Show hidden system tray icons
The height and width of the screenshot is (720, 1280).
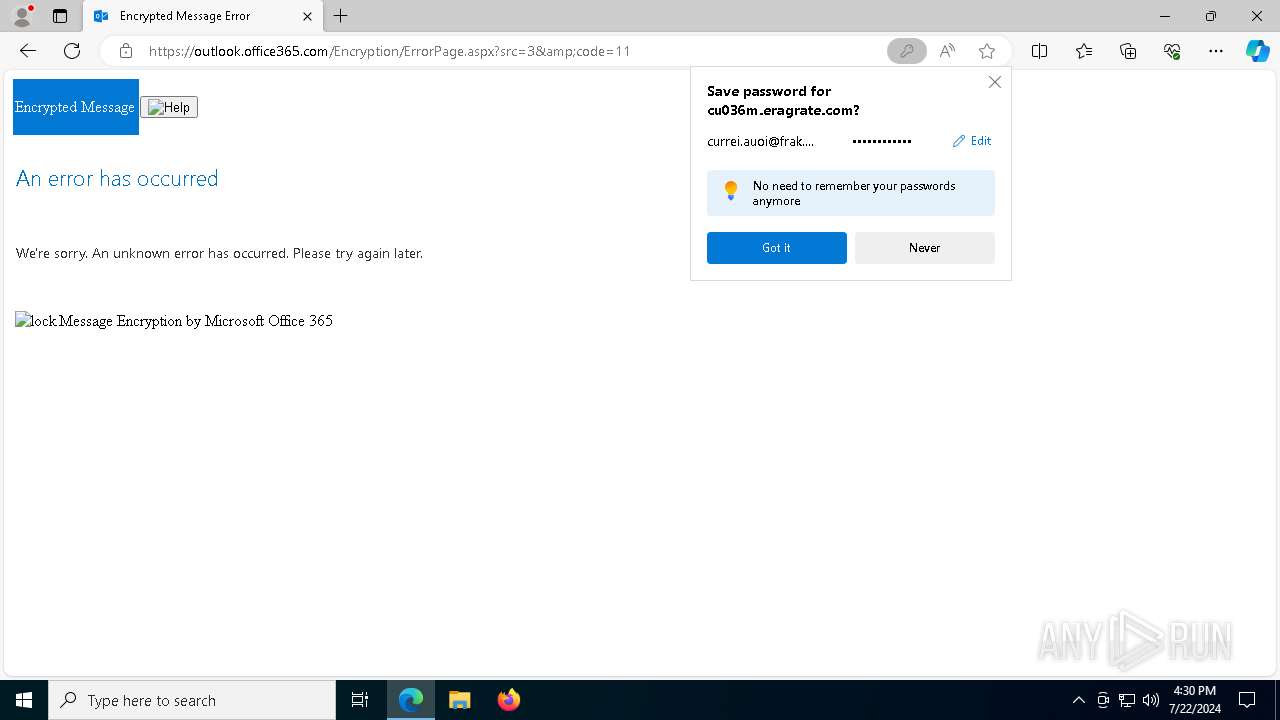(1078, 700)
